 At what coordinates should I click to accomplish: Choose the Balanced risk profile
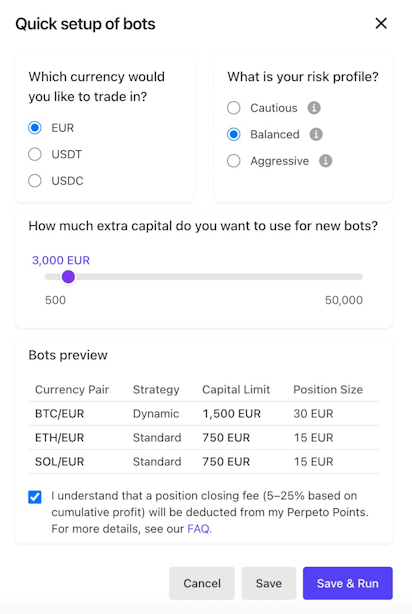(x=234, y=134)
